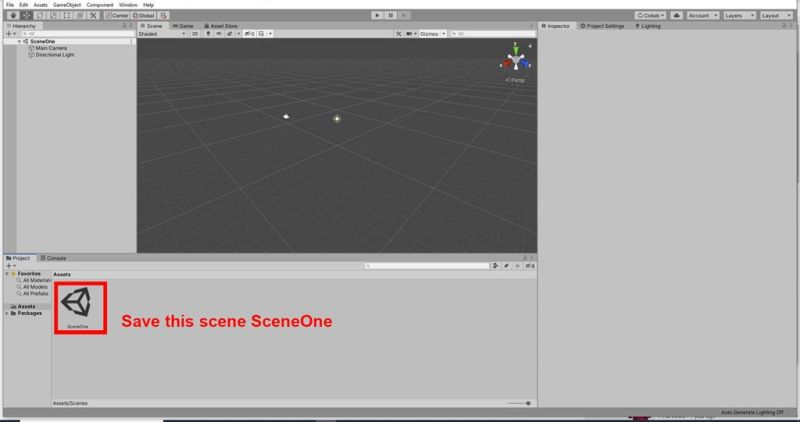Screen dimensions: 800x422
Task: Click the Scene view search field
Action: [492, 34]
